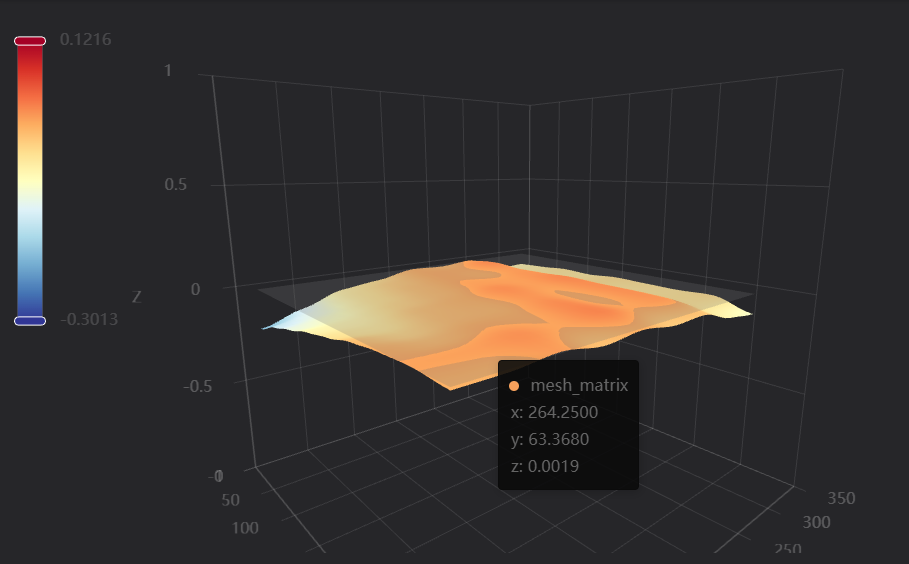Viewport: 909px width, 564px height.
Task: Click the axis tick label 50
Action: [x=231, y=500]
